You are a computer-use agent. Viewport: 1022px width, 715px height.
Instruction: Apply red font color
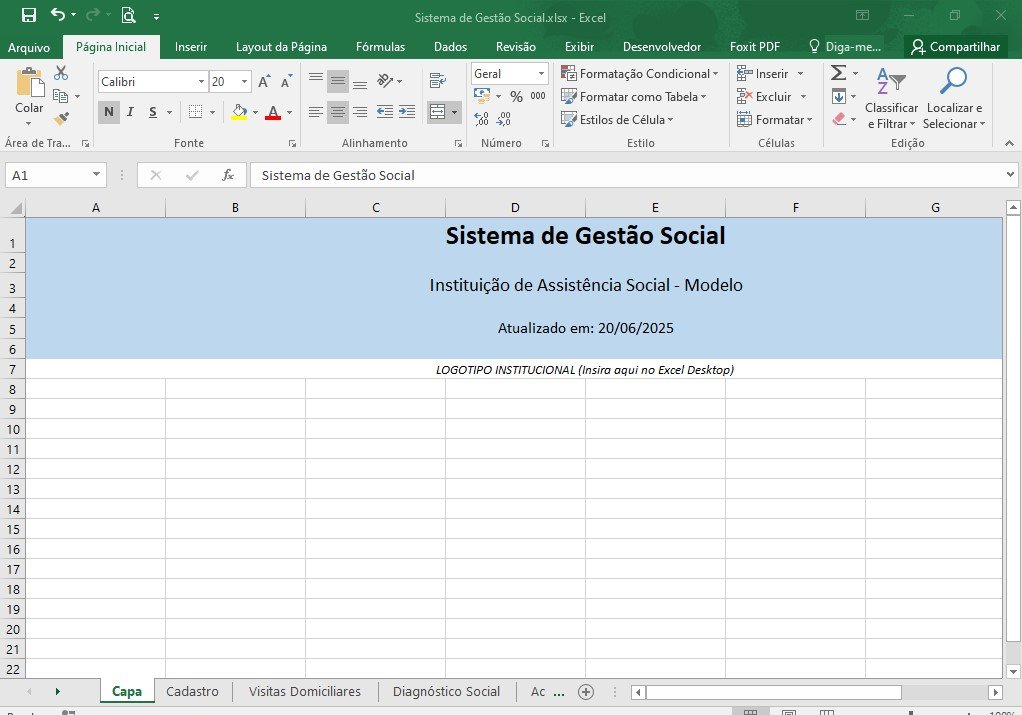click(273, 112)
